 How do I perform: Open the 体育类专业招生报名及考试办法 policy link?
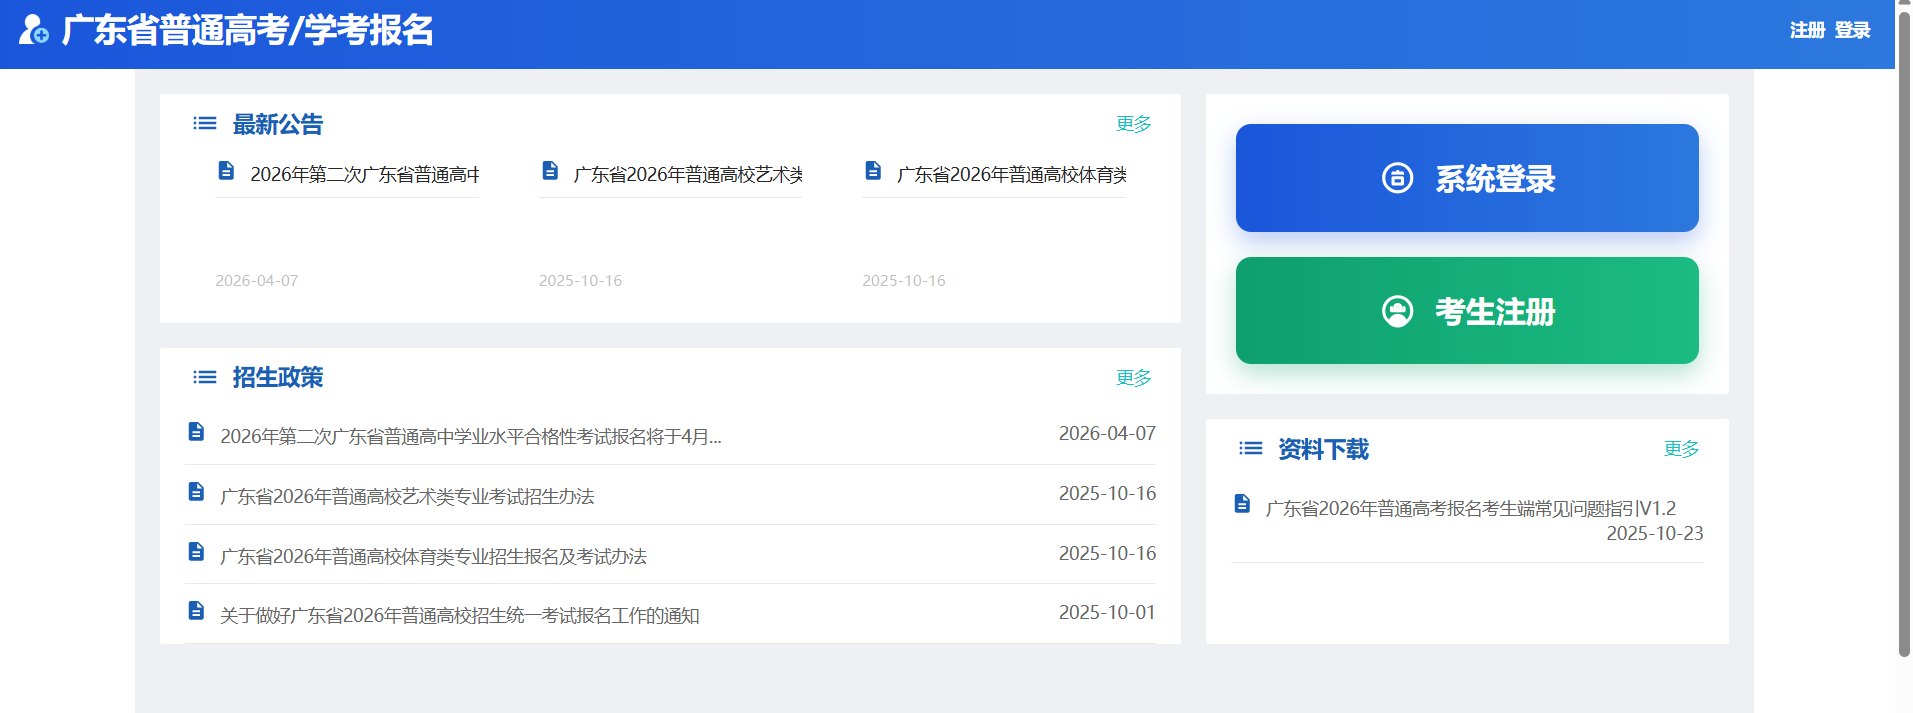433,556
